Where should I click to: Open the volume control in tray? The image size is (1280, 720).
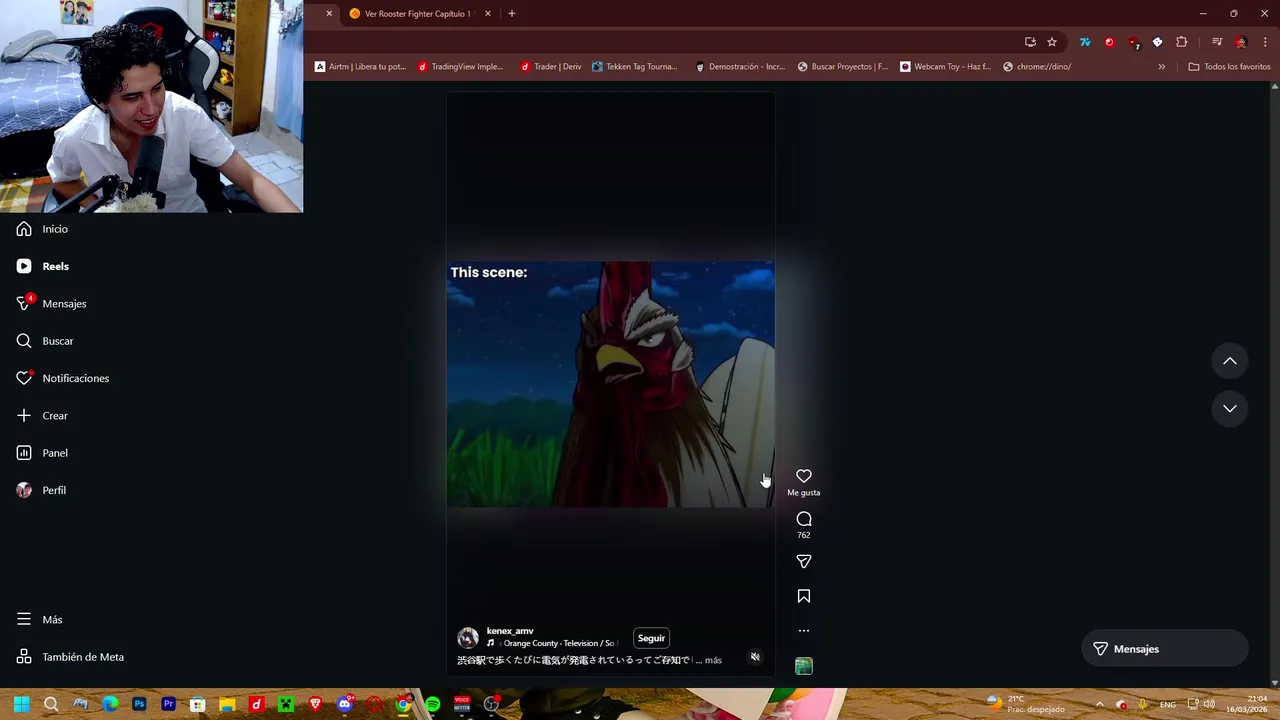point(1210,704)
